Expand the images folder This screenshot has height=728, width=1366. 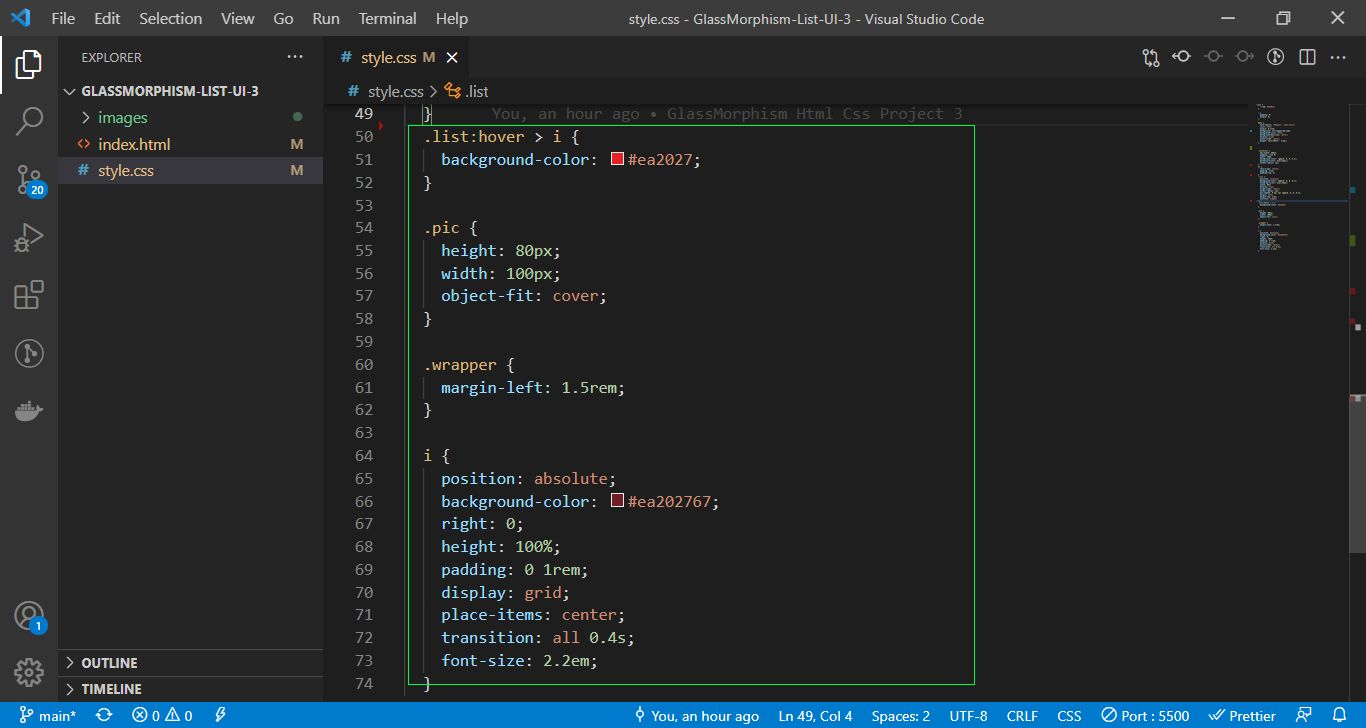pyautogui.click(x=190, y=118)
